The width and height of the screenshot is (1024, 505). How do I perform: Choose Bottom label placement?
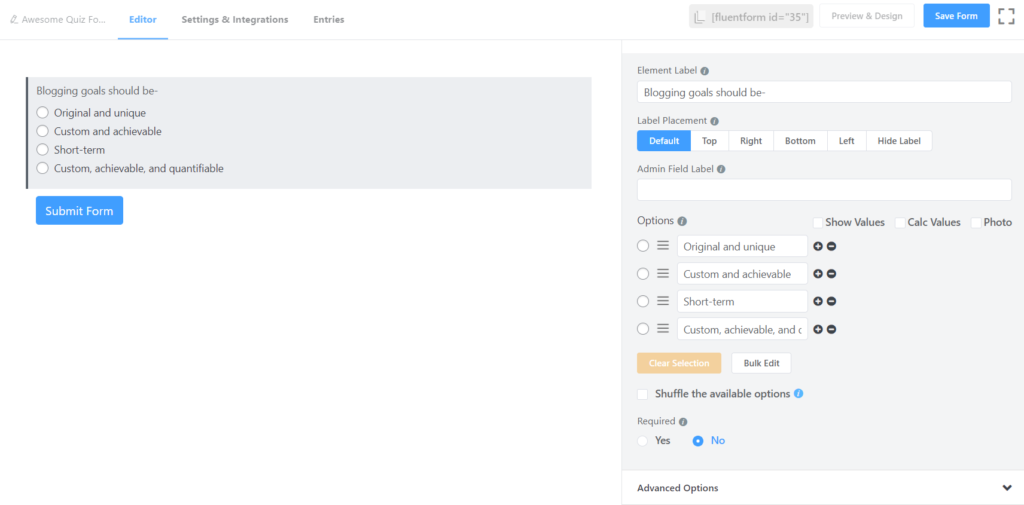800,140
